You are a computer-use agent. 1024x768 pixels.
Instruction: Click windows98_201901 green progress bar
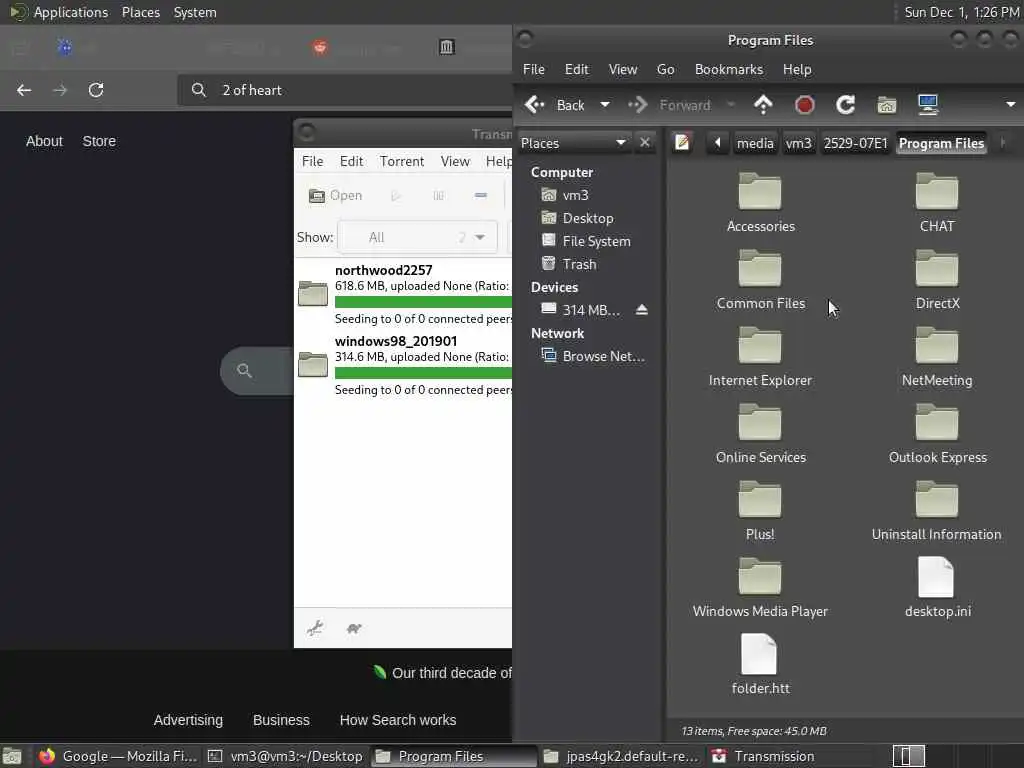(x=423, y=373)
